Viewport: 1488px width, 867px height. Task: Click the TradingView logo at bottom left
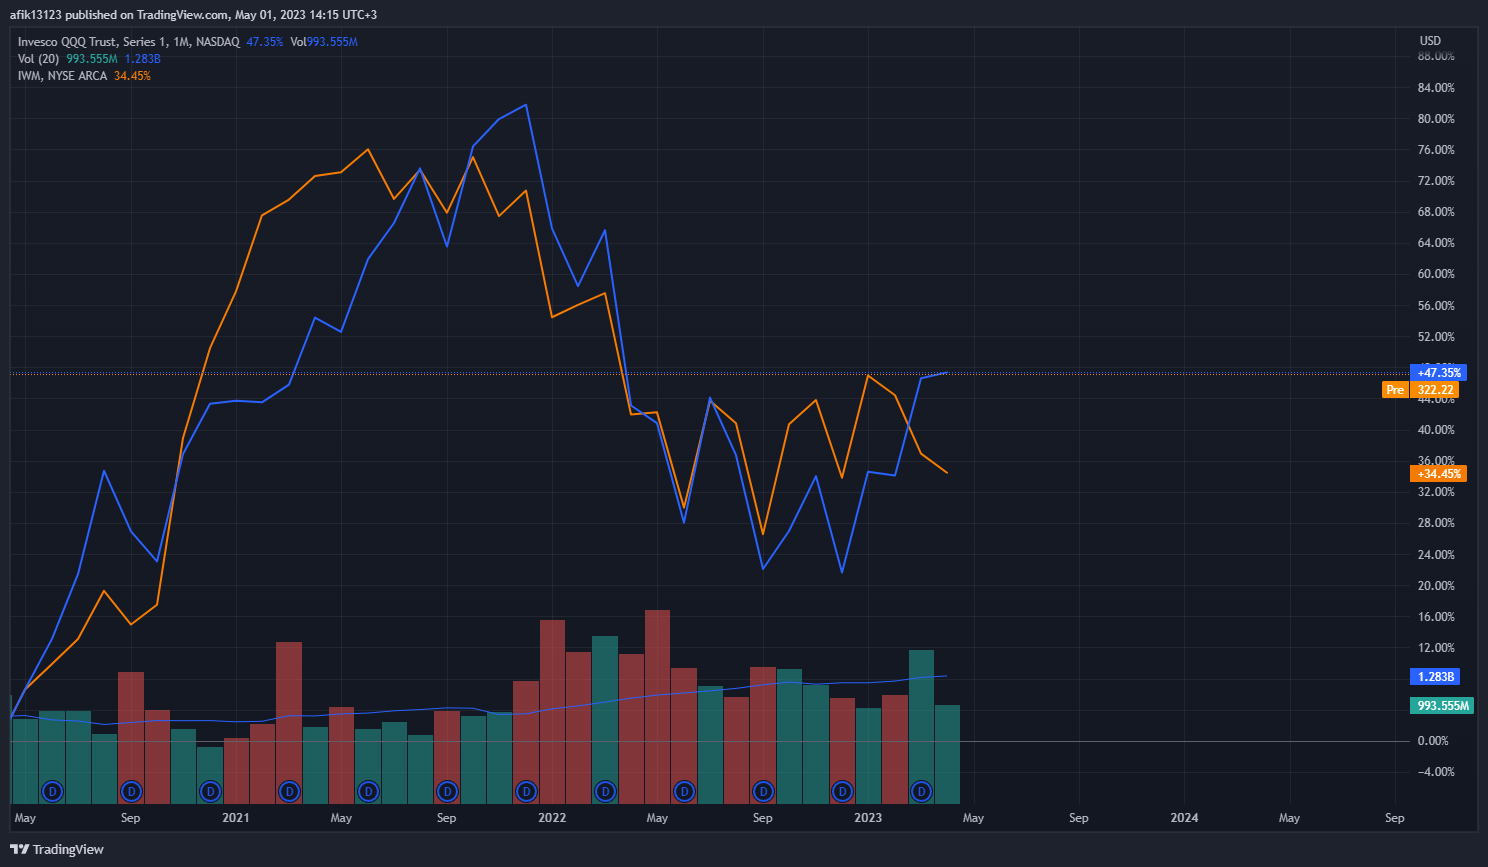(57, 849)
